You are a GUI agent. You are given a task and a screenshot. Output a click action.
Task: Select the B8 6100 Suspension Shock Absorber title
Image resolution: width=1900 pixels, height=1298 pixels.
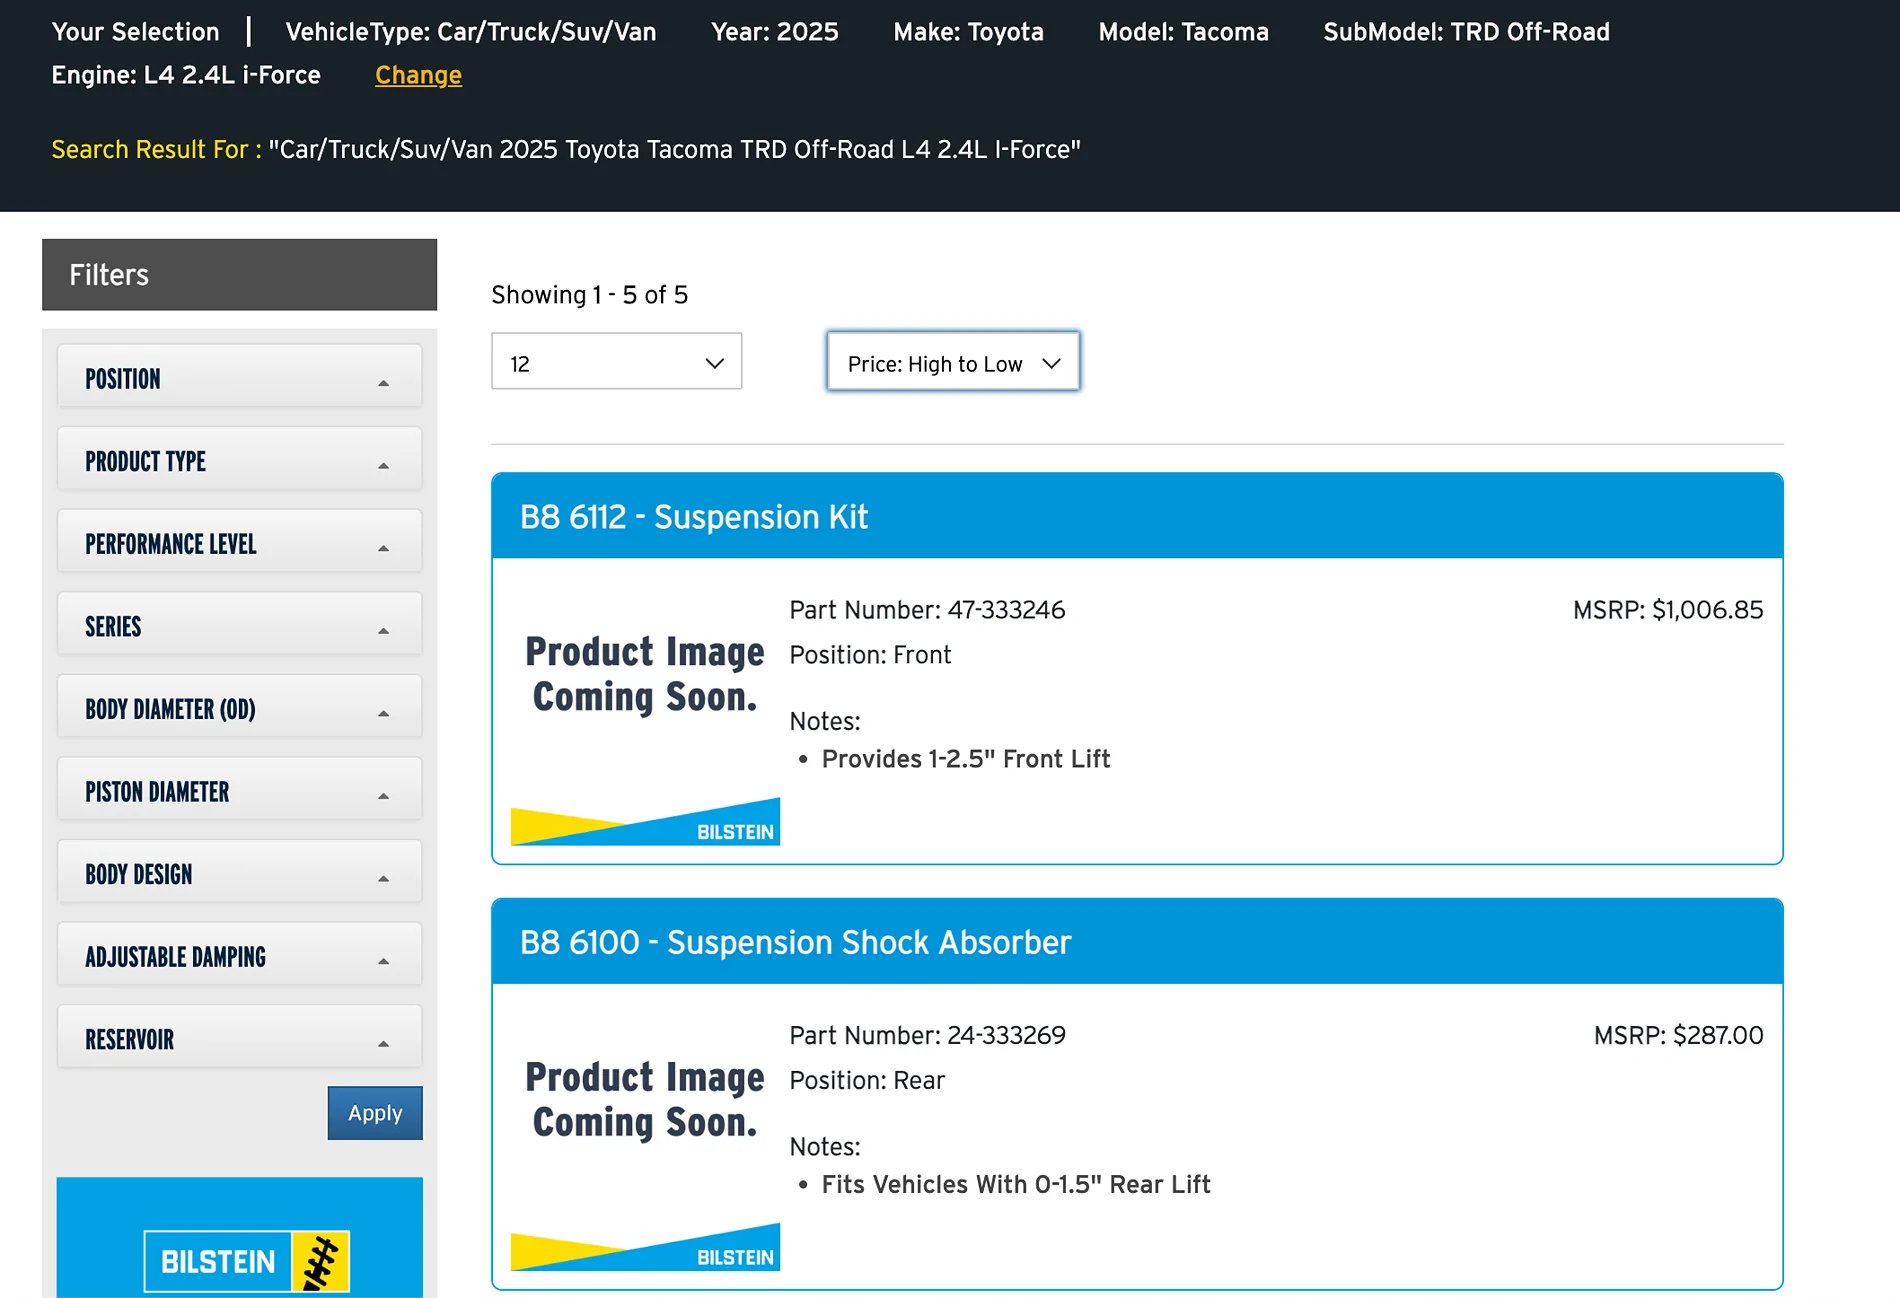click(796, 942)
